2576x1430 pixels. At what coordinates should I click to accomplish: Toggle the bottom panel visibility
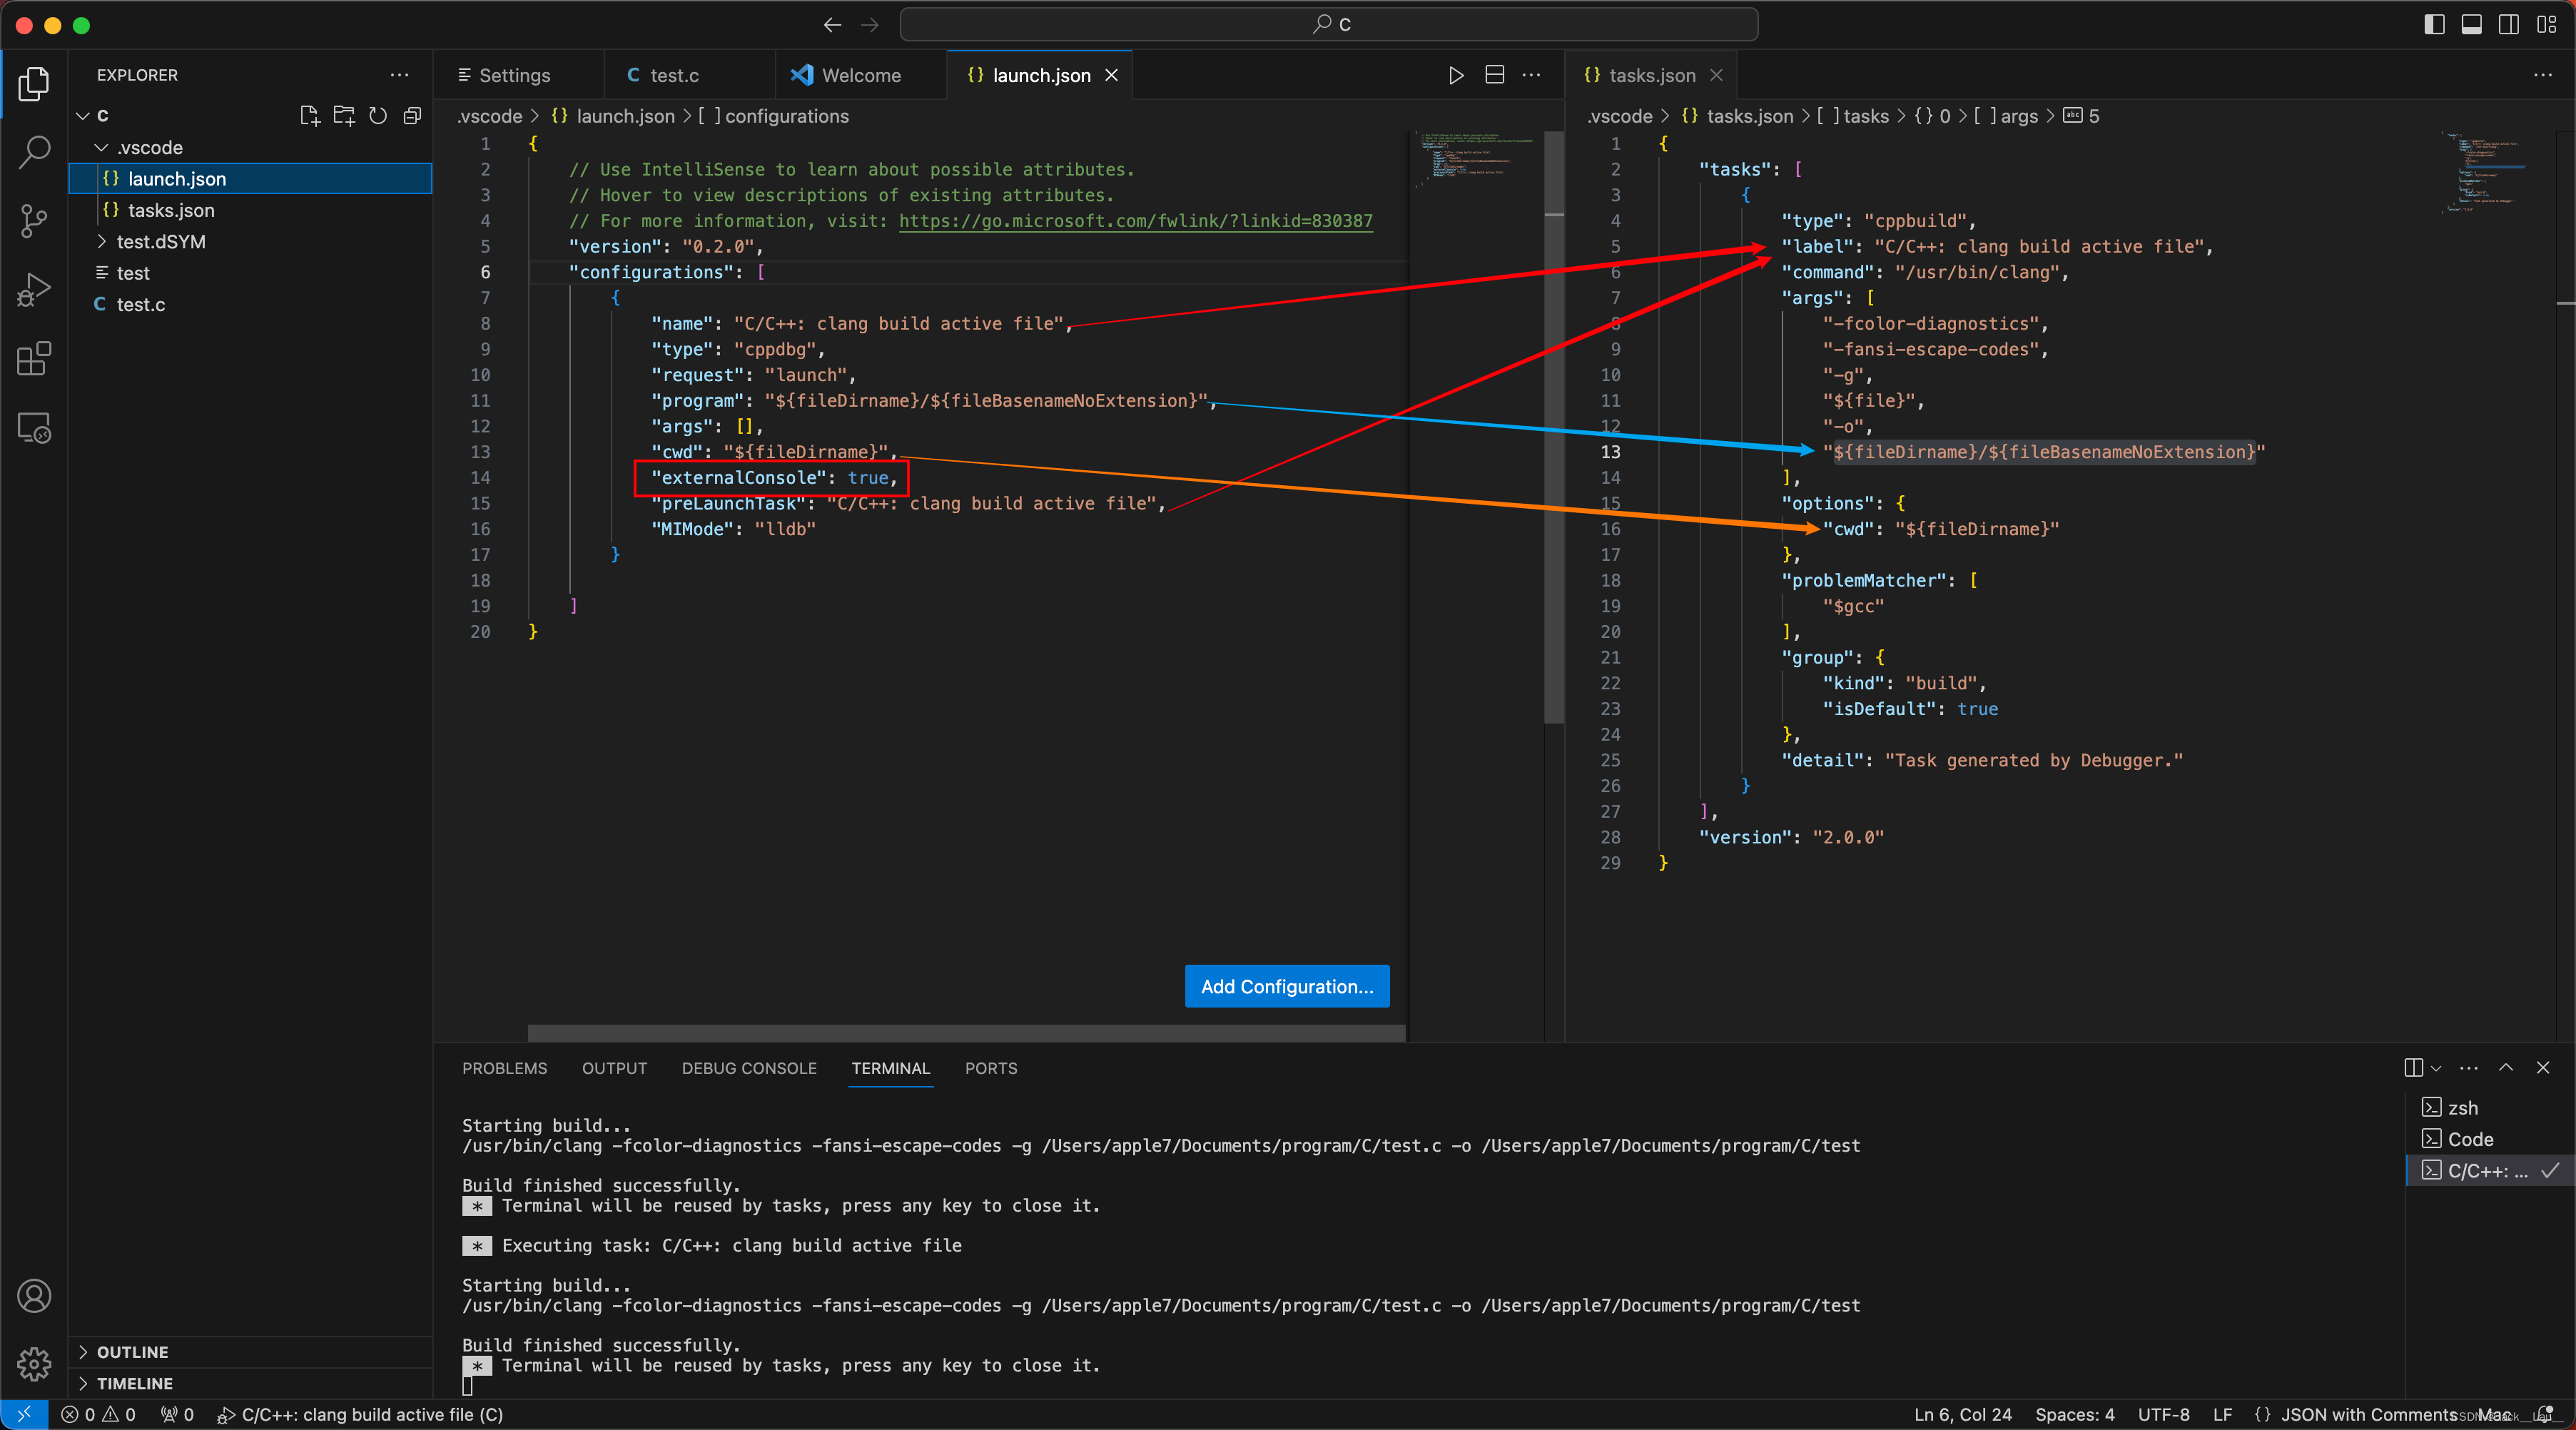(x=2471, y=24)
